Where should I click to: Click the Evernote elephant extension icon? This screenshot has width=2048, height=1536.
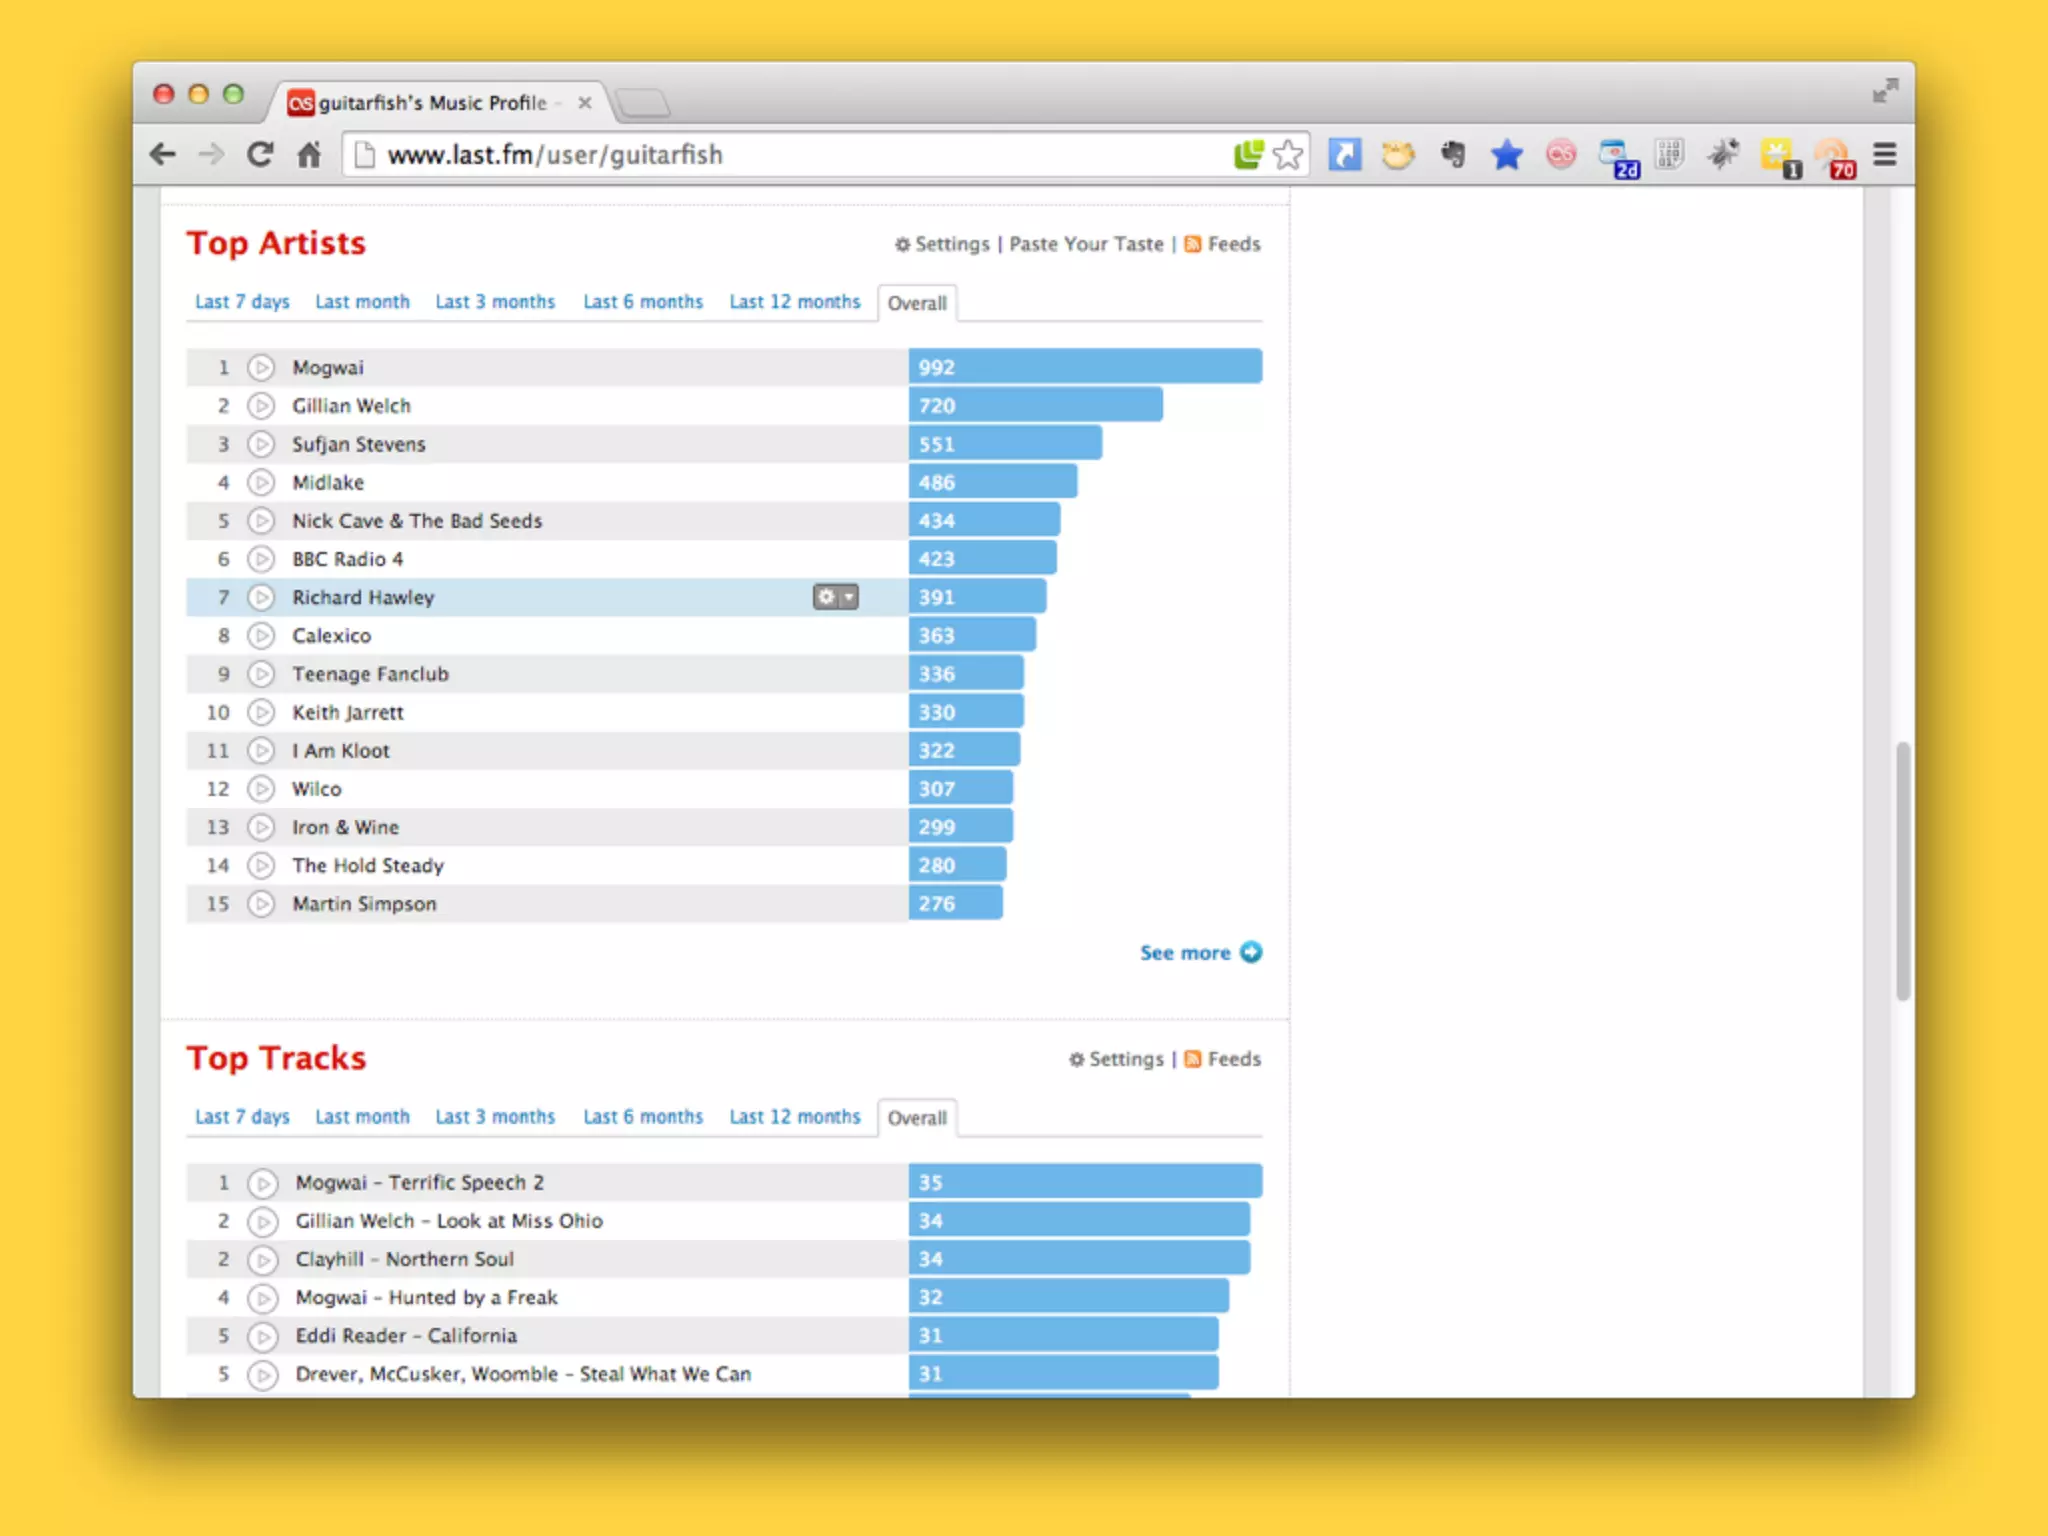tap(1453, 155)
